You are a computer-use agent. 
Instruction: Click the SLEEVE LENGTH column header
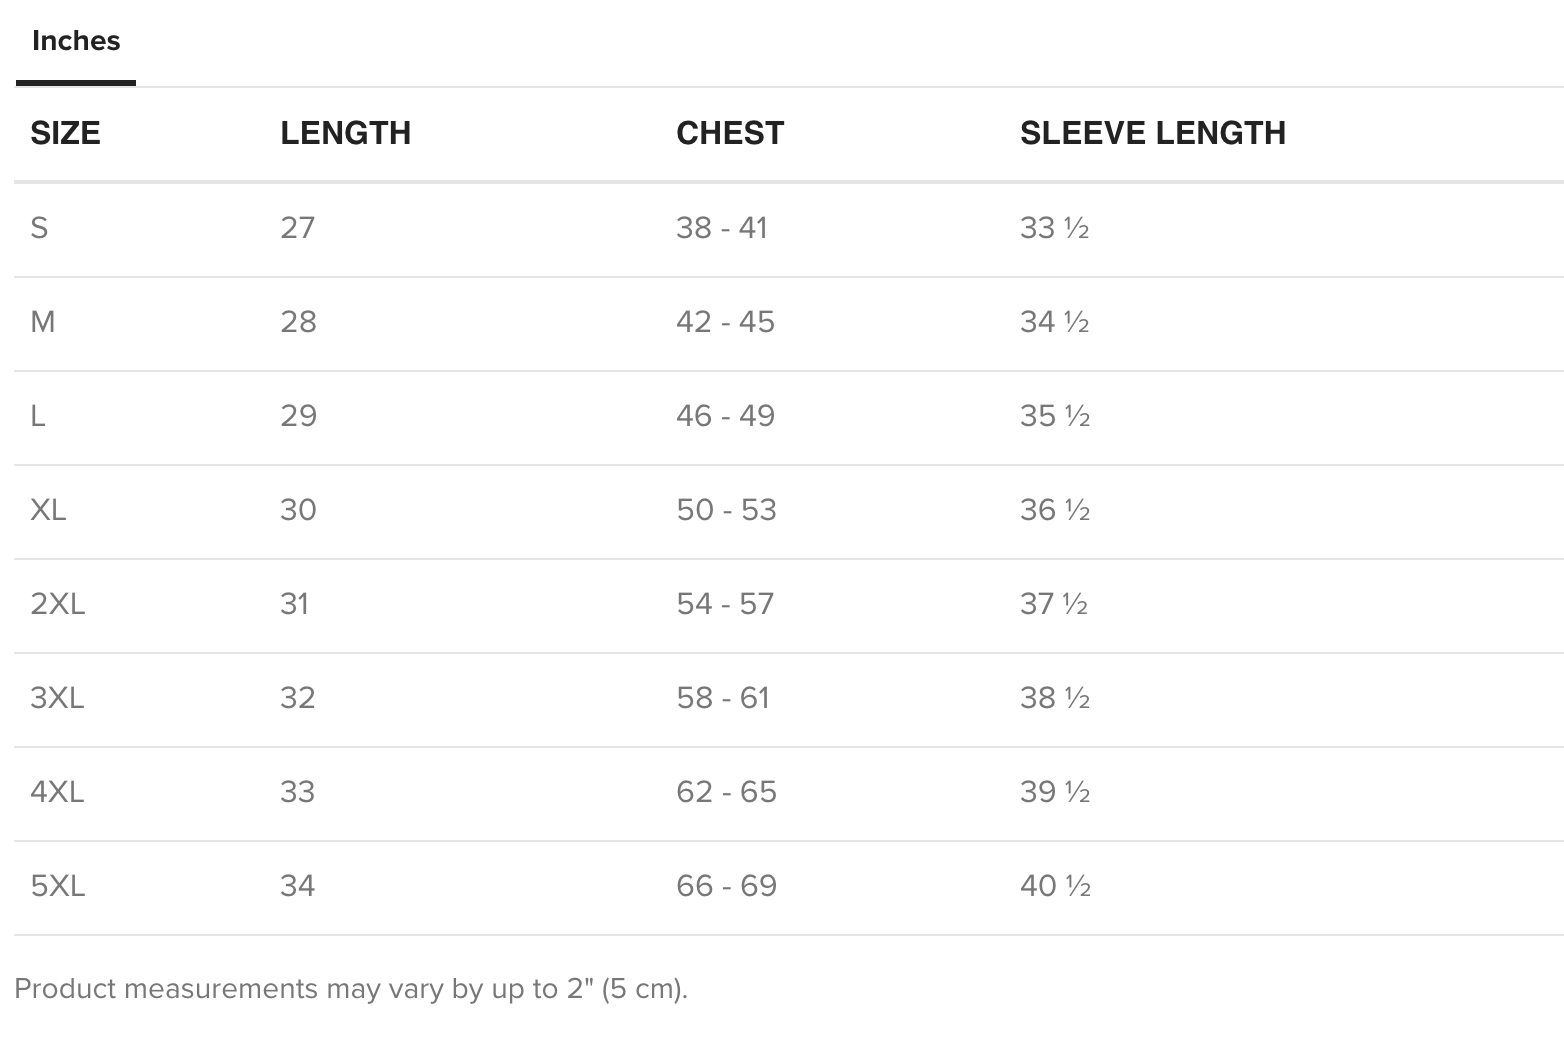(1153, 133)
